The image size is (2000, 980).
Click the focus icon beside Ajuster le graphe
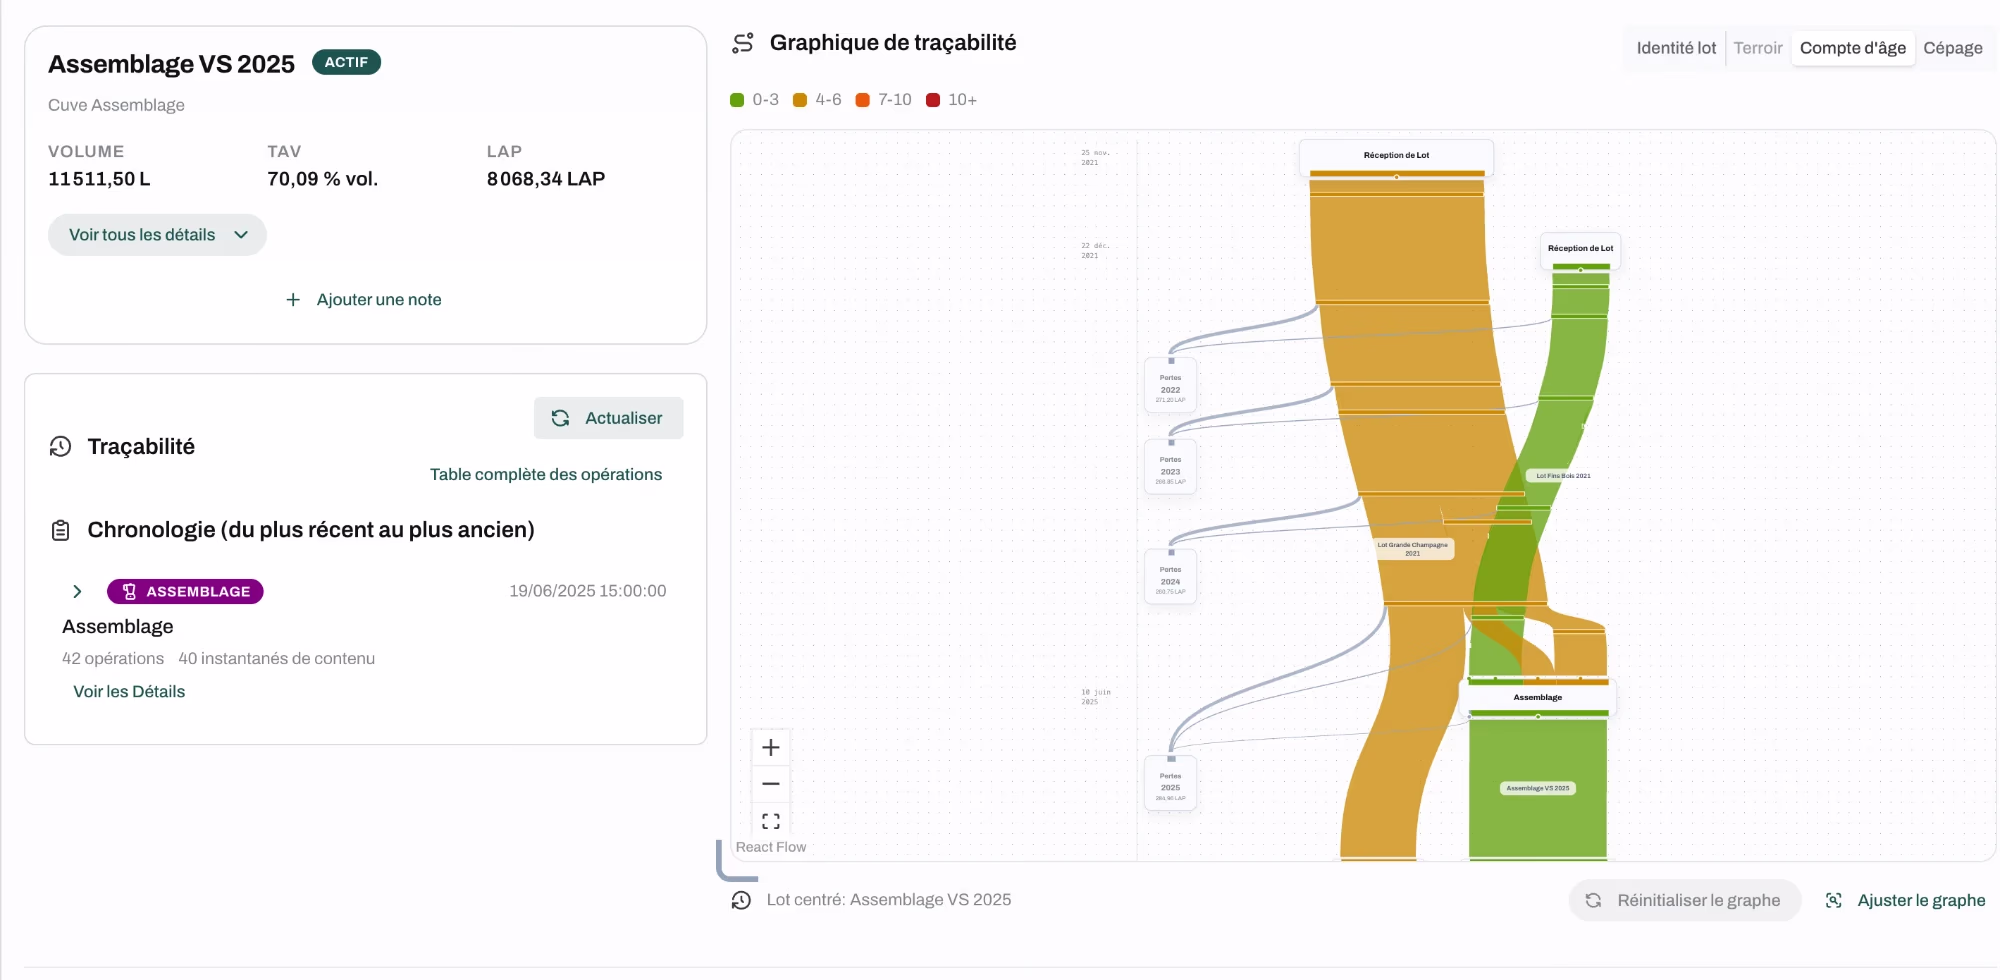tap(1834, 900)
